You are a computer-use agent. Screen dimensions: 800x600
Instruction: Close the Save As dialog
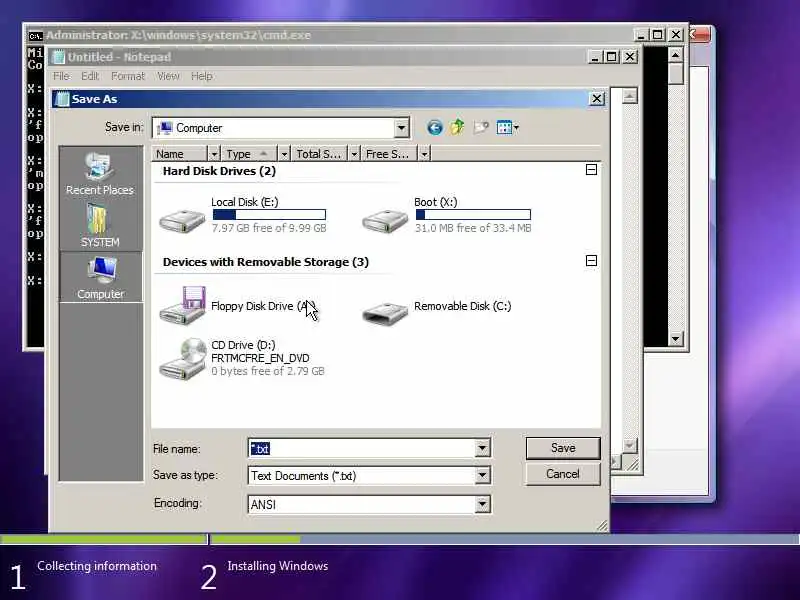pyautogui.click(x=597, y=98)
